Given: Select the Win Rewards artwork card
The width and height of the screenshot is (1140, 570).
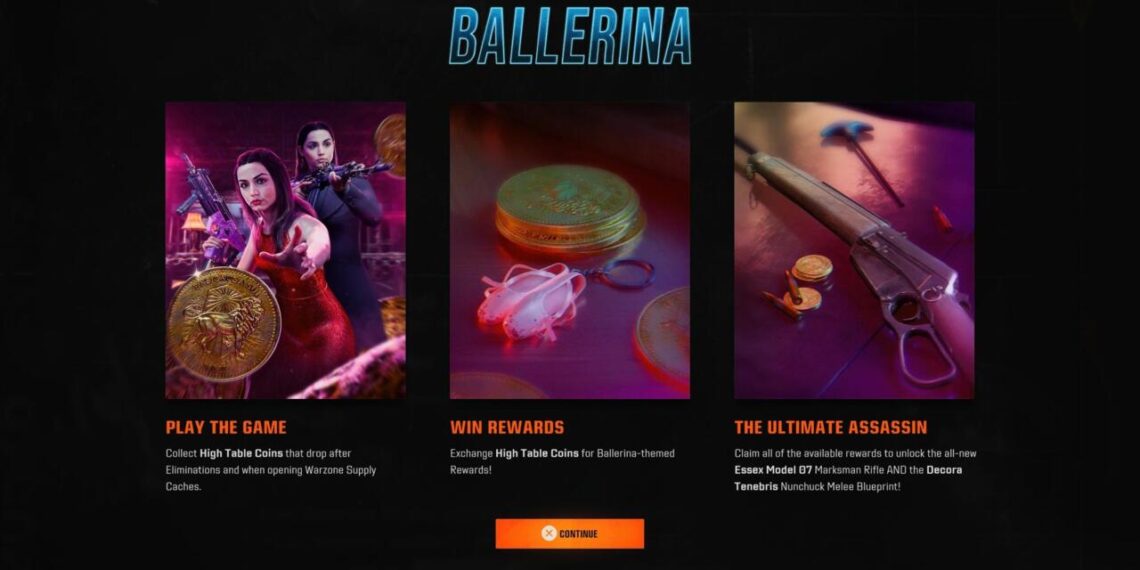Looking at the screenshot, I should [569, 250].
